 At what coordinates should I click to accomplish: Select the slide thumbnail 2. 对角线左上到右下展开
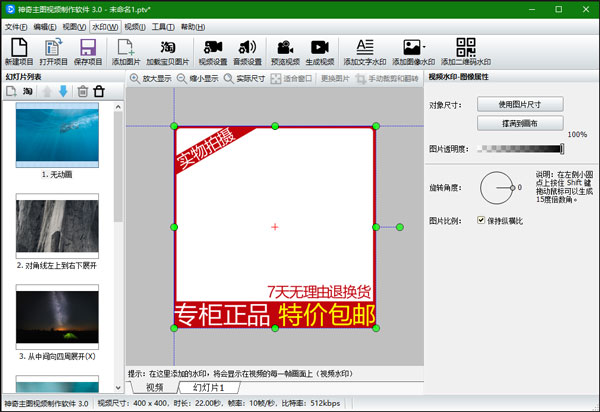[x=57, y=226]
